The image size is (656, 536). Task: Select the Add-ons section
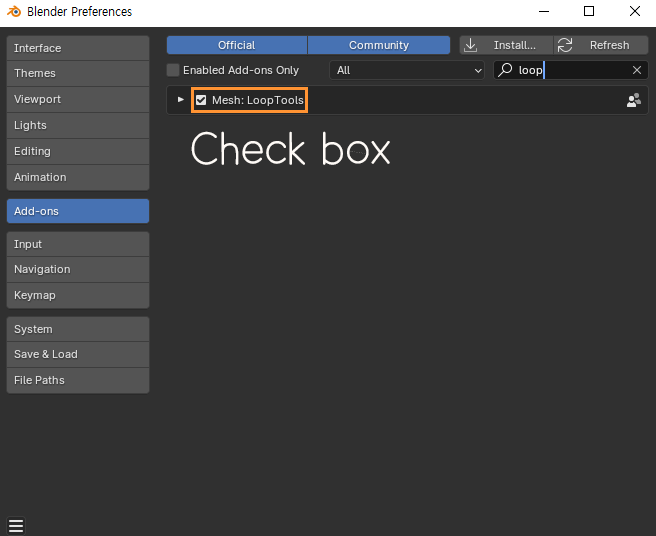coord(78,211)
